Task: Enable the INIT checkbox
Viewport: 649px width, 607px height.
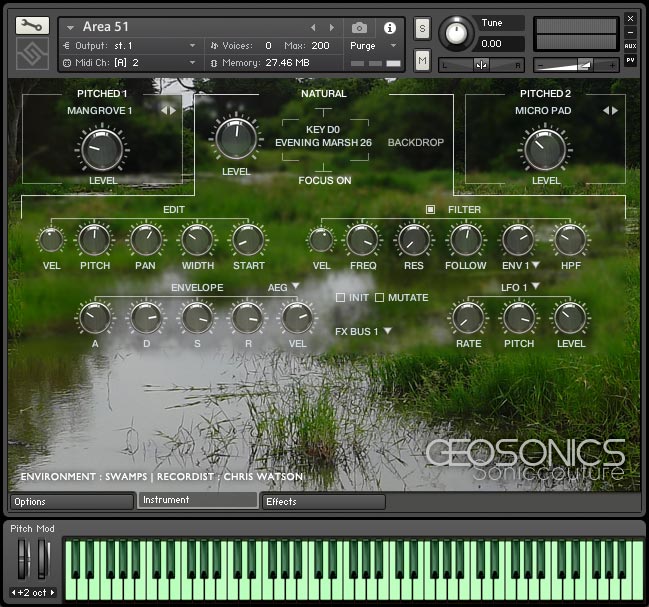Action: [x=340, y=298]
